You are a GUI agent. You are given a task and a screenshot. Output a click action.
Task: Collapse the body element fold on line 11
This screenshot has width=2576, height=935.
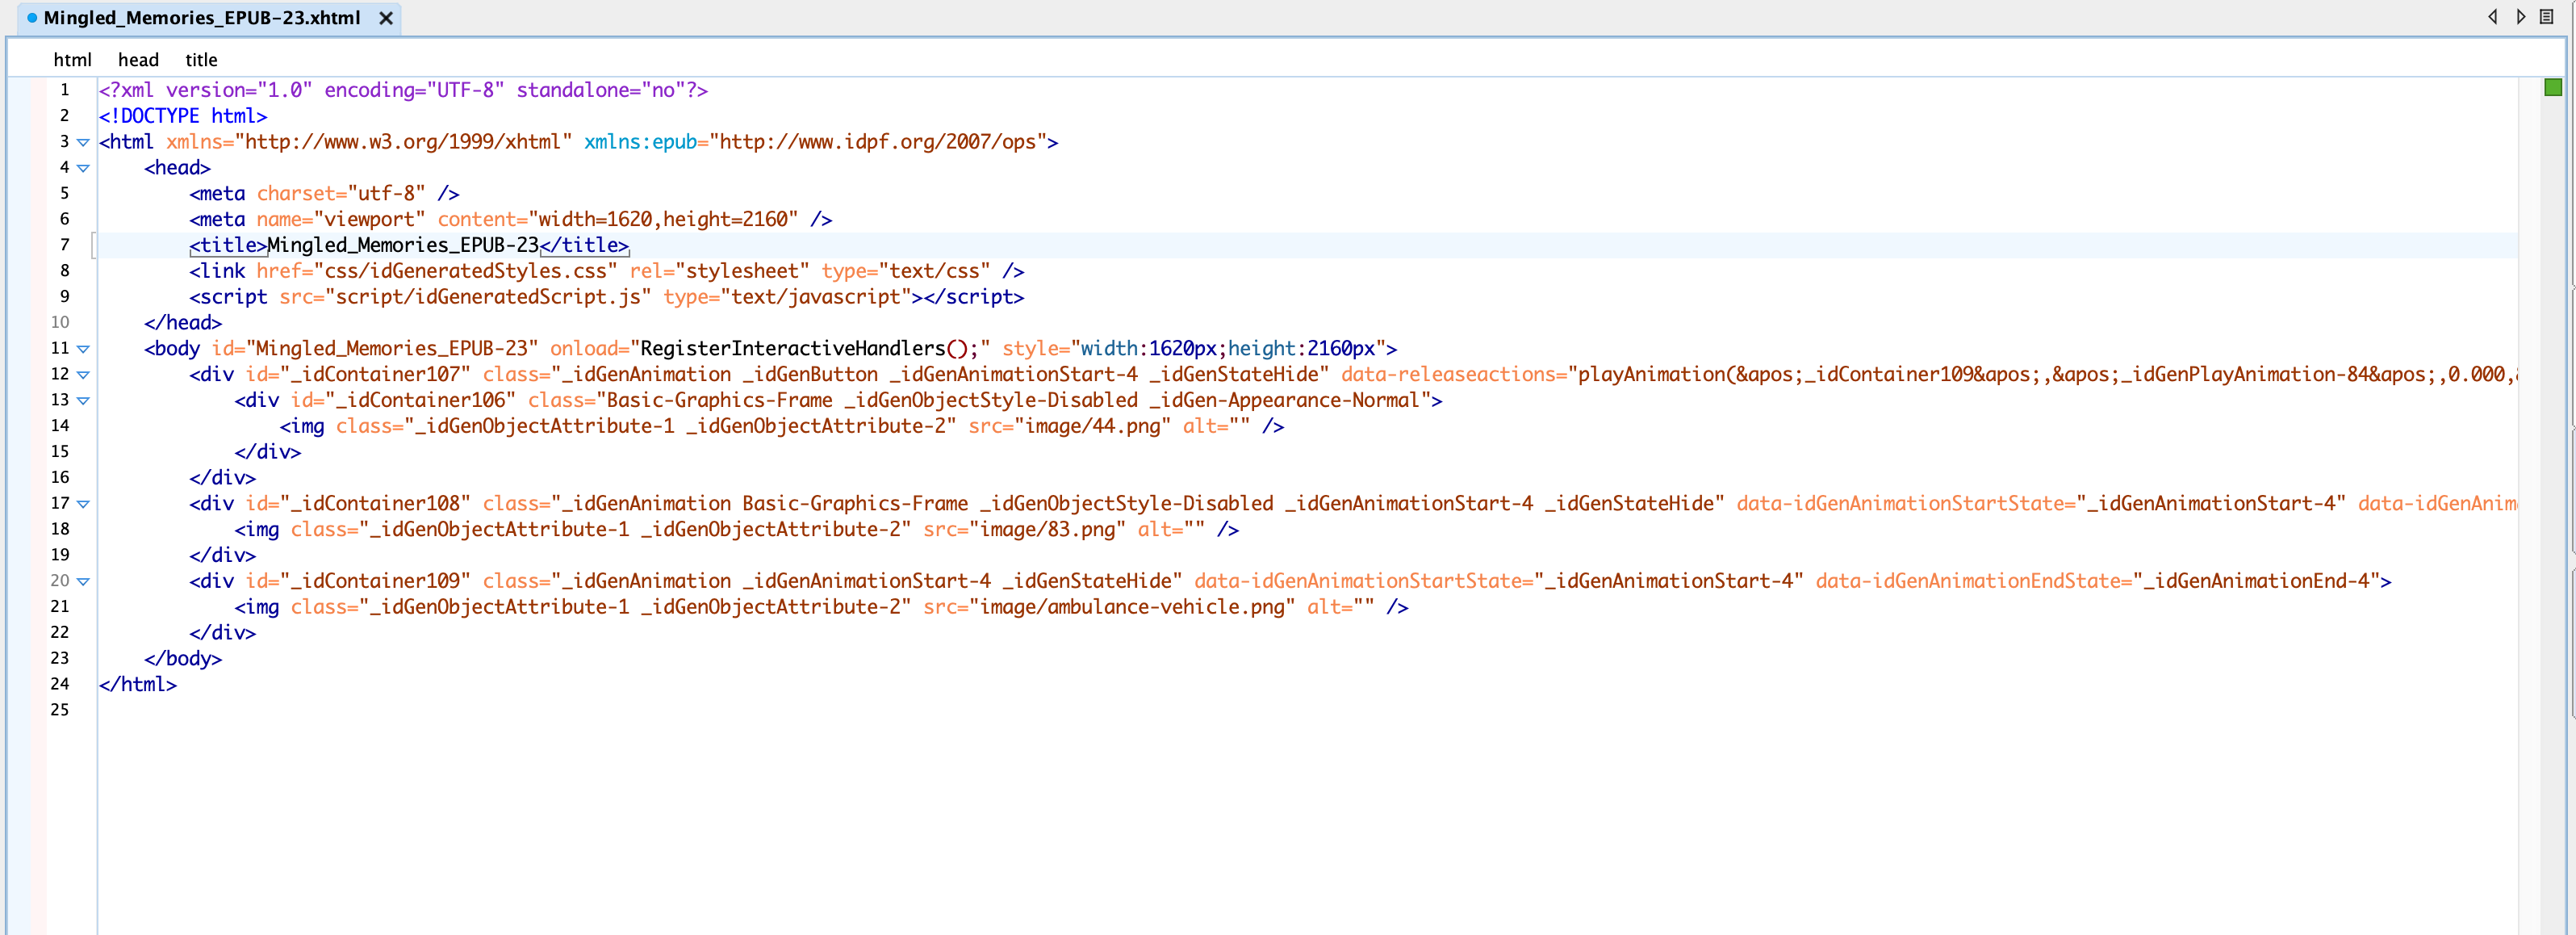pos(84,349)
